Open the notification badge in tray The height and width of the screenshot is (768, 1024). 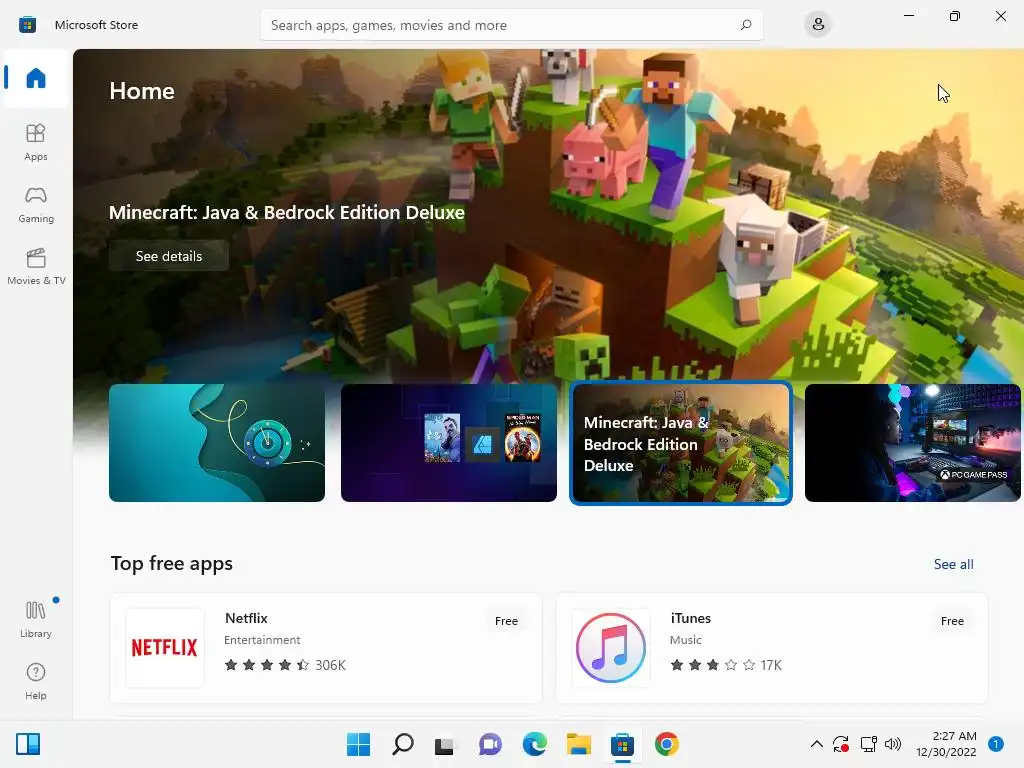[x=995, y=744]
